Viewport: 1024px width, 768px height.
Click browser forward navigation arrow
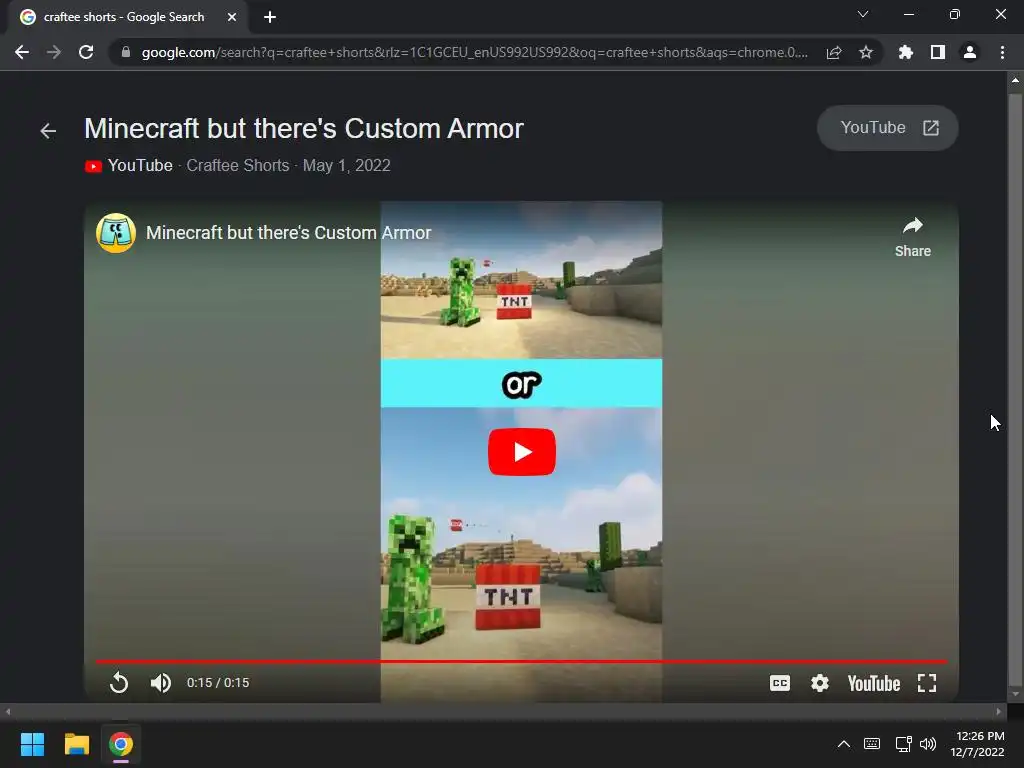click(54, 52)
